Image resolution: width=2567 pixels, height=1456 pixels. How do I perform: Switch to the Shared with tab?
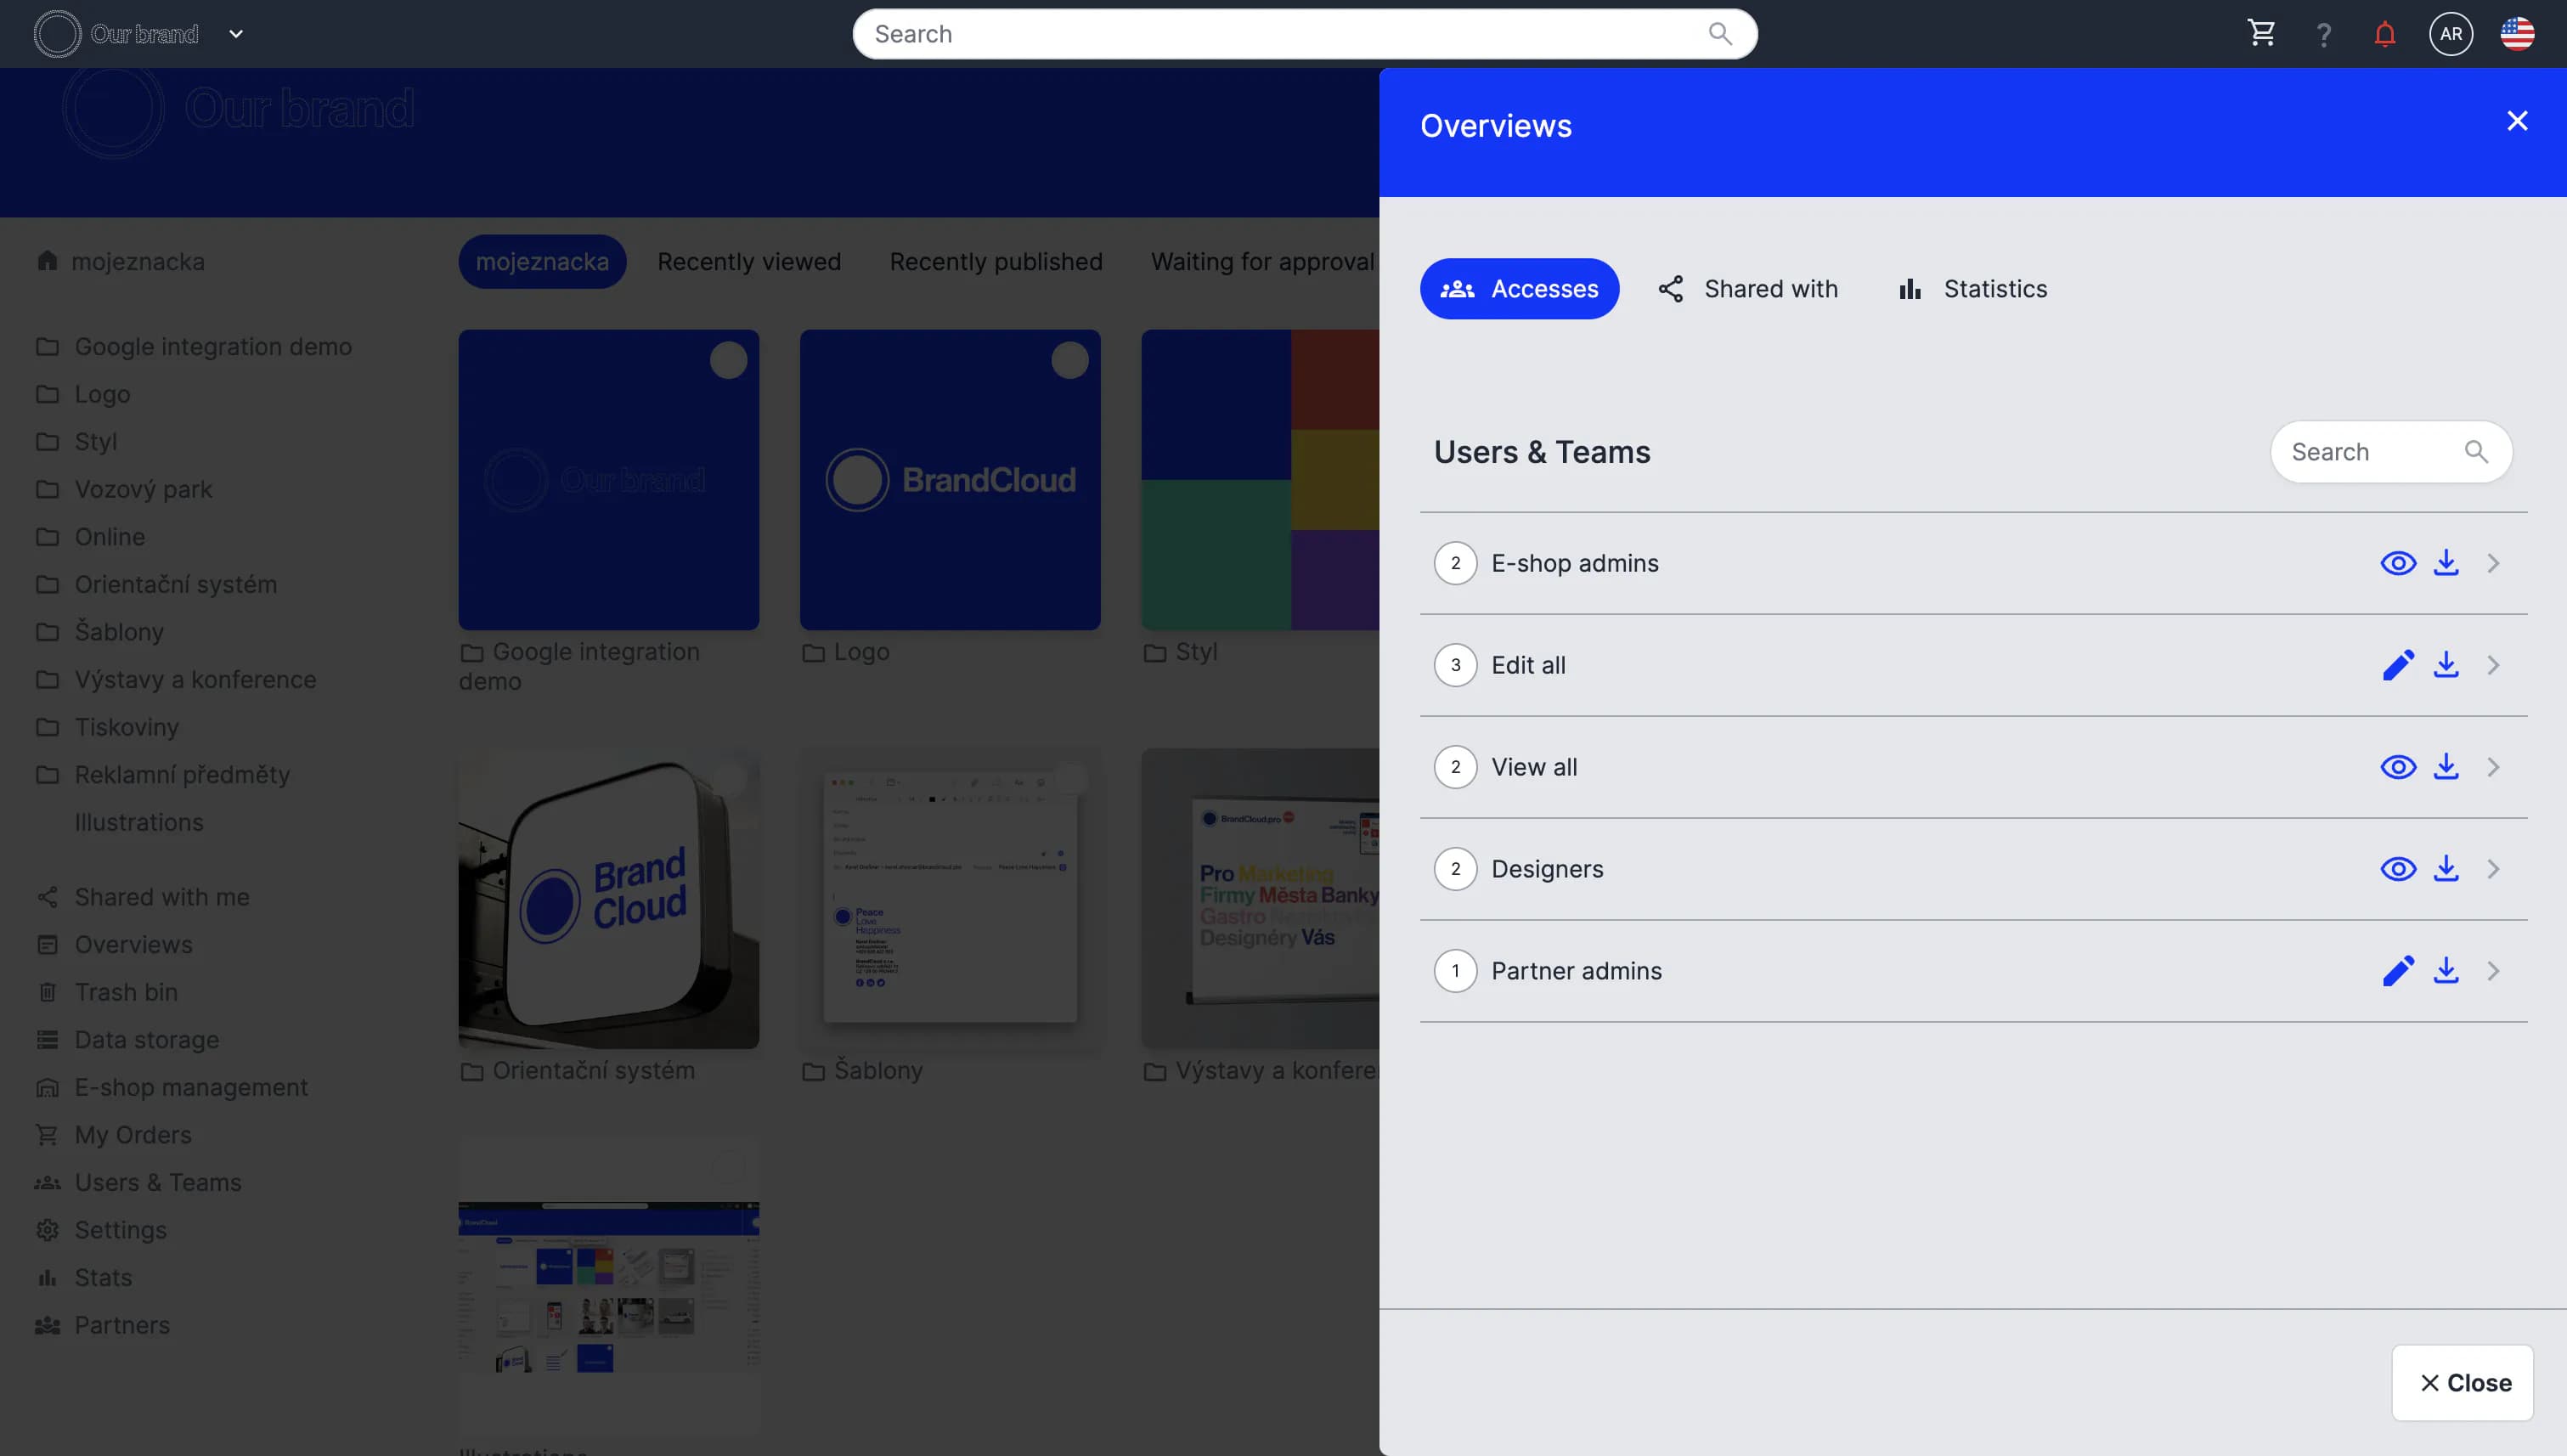click(x=1748, y=289)
